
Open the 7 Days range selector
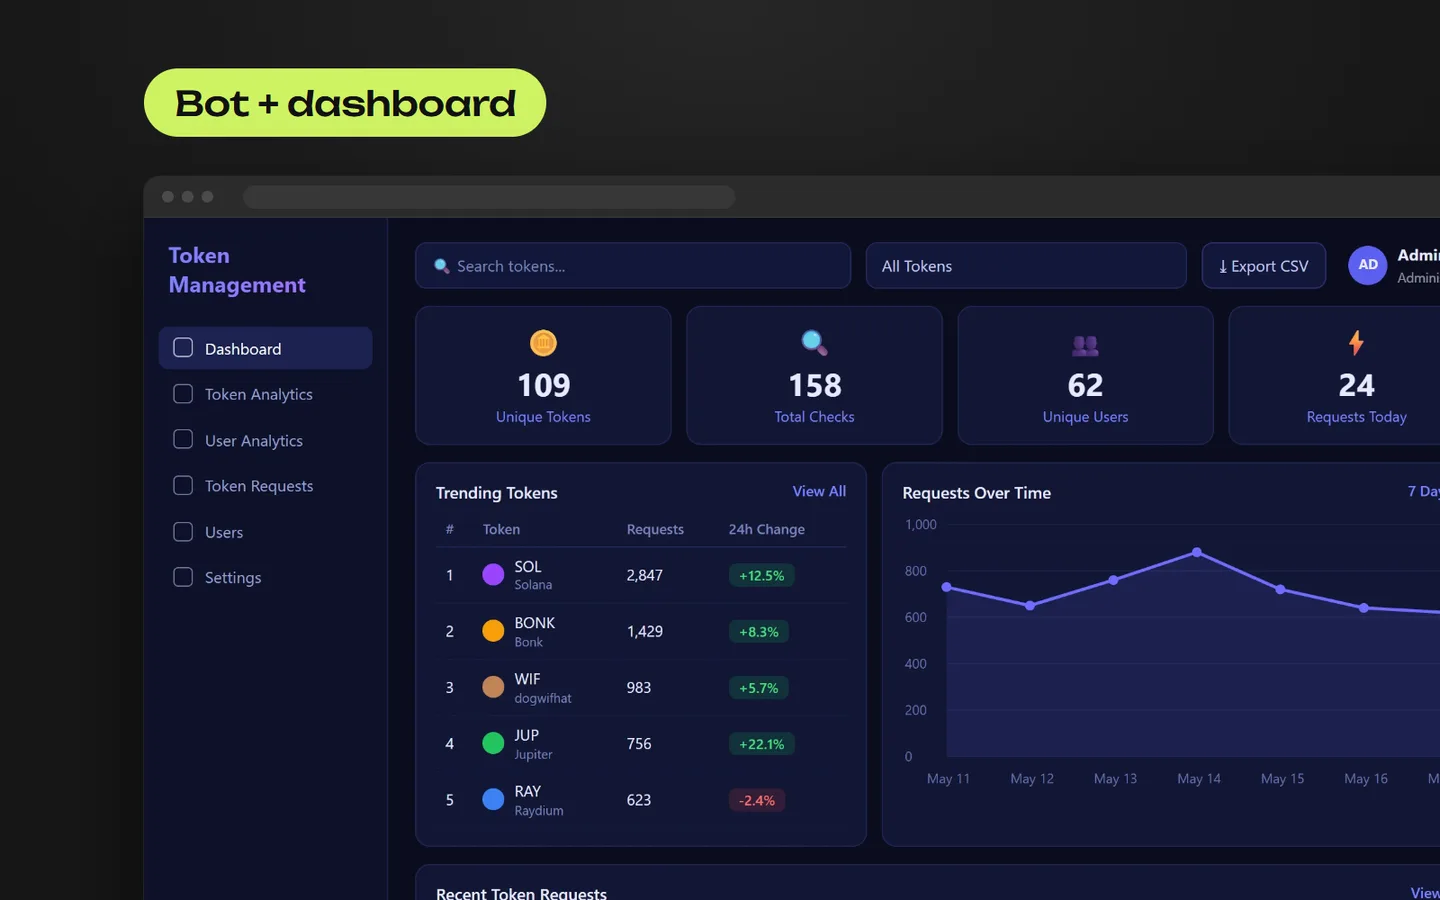pos(1424,491)
